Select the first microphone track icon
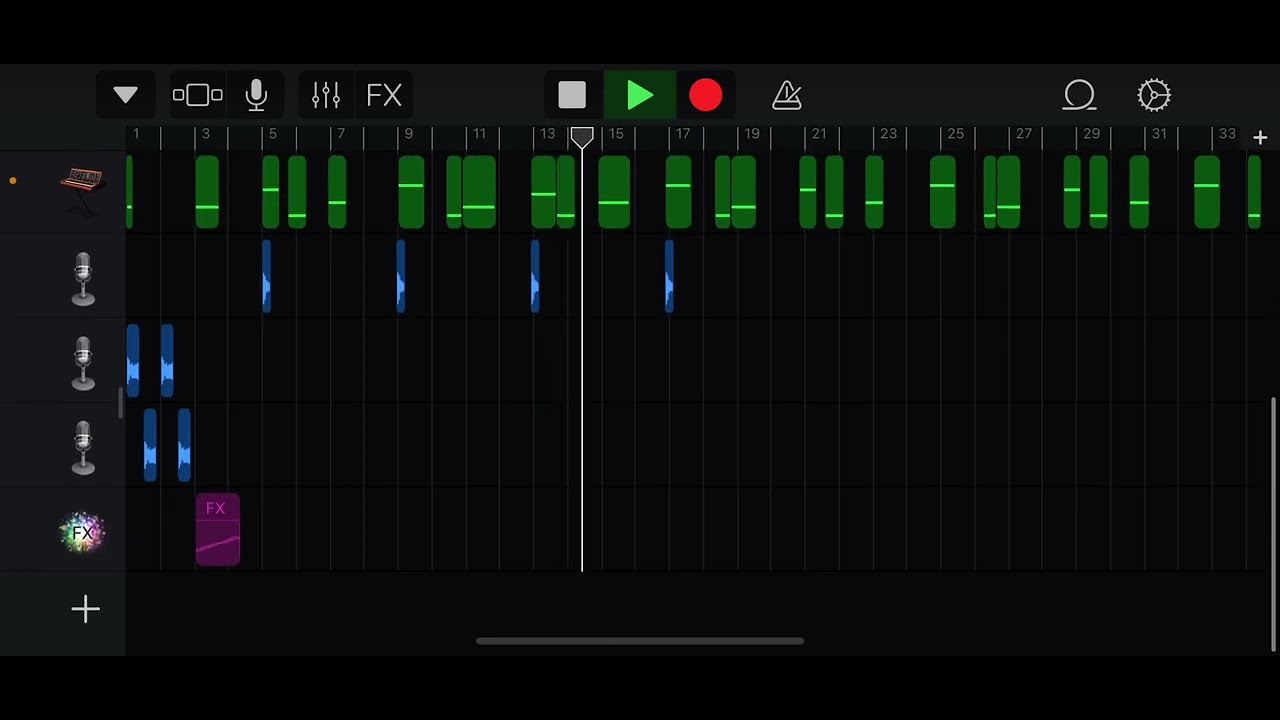This screenshot has width=1280, height=720. click(83, 278)
